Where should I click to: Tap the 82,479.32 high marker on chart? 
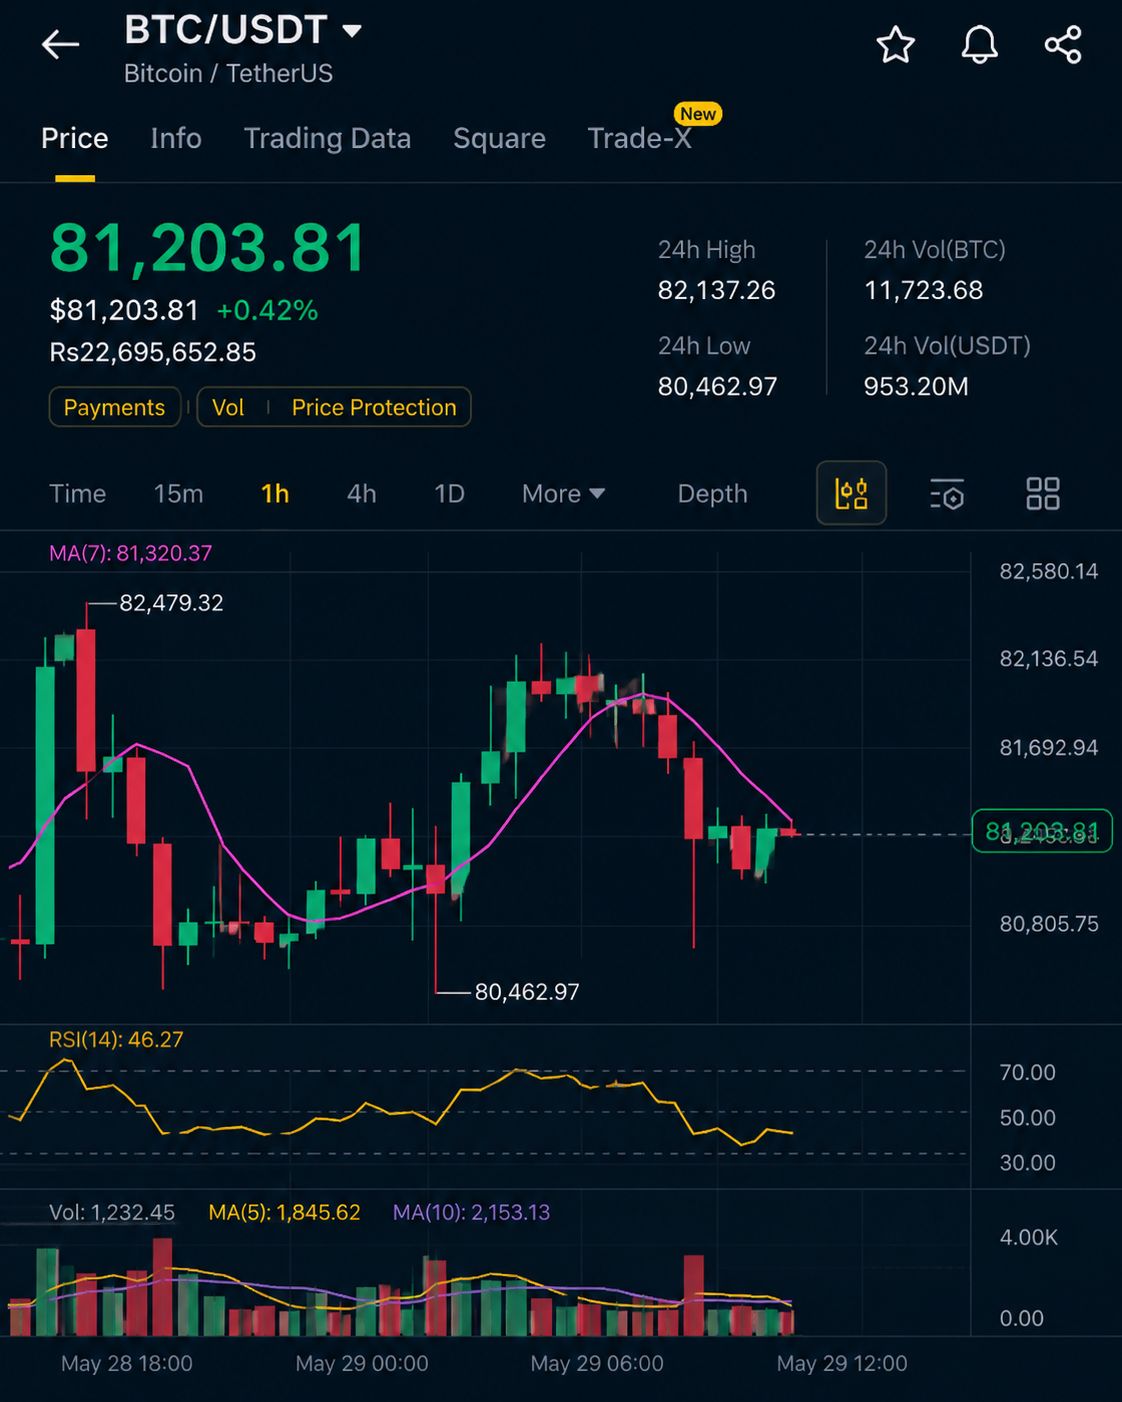(x=171, y=603)
